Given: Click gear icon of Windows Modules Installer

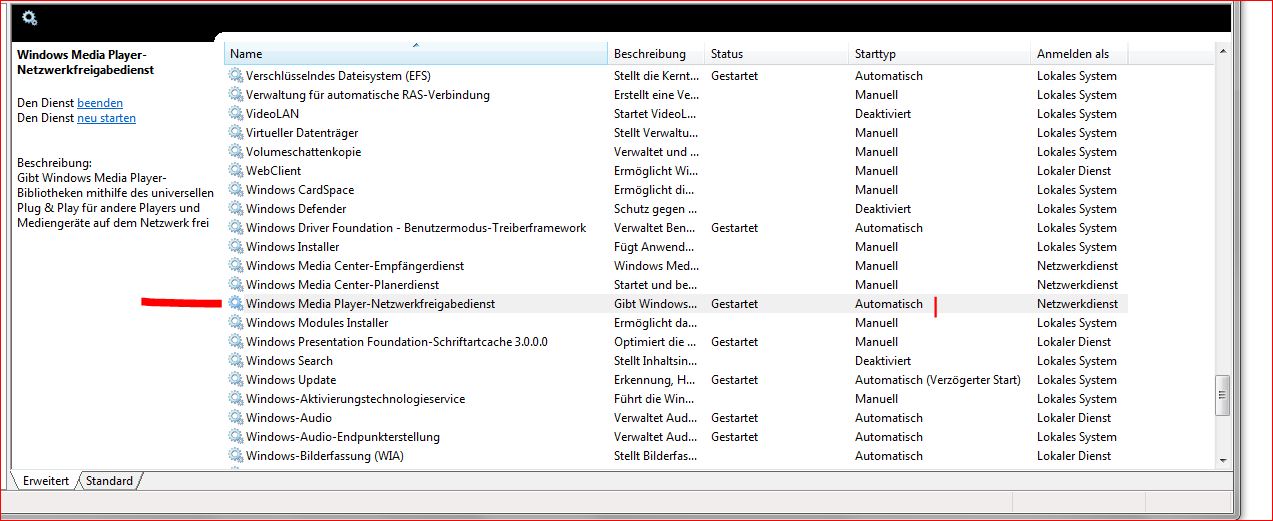Looking at the screenshot, I should click(236, 323).
